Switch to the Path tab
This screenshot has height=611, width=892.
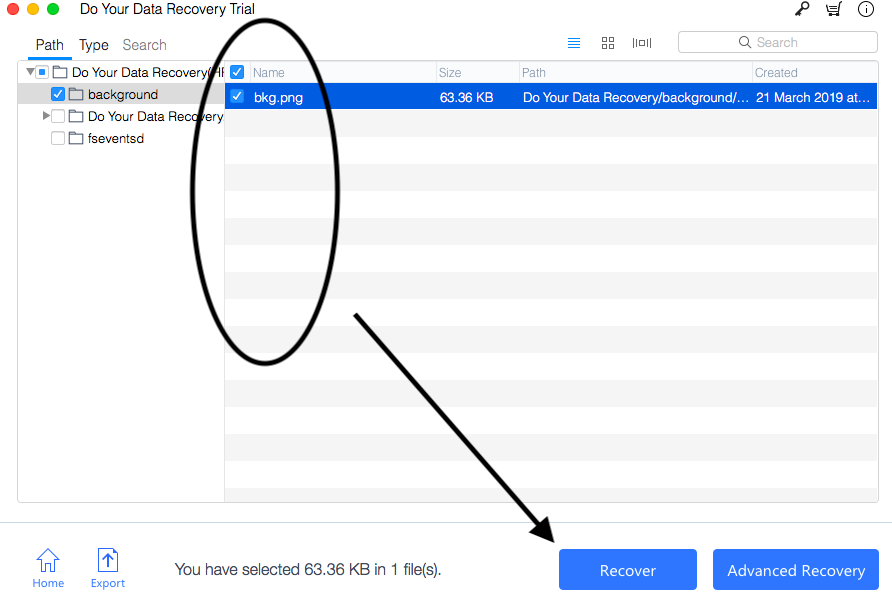tap(49, 45)
